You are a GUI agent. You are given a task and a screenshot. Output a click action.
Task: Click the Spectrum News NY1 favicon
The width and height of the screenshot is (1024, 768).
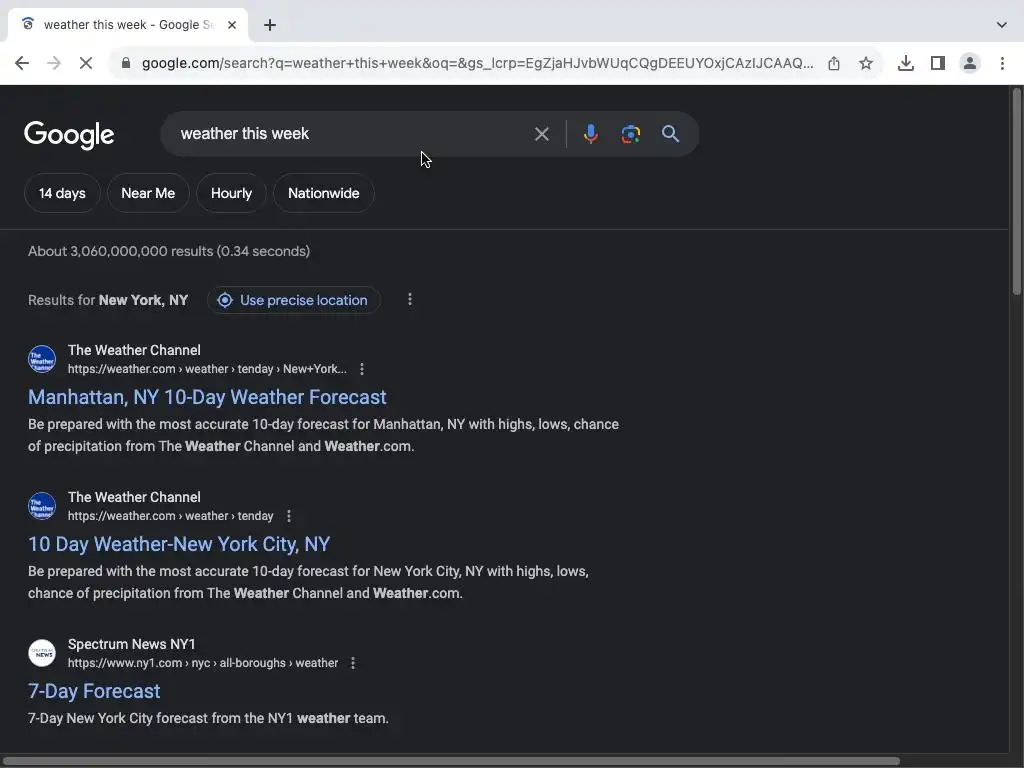pos(42,653)
